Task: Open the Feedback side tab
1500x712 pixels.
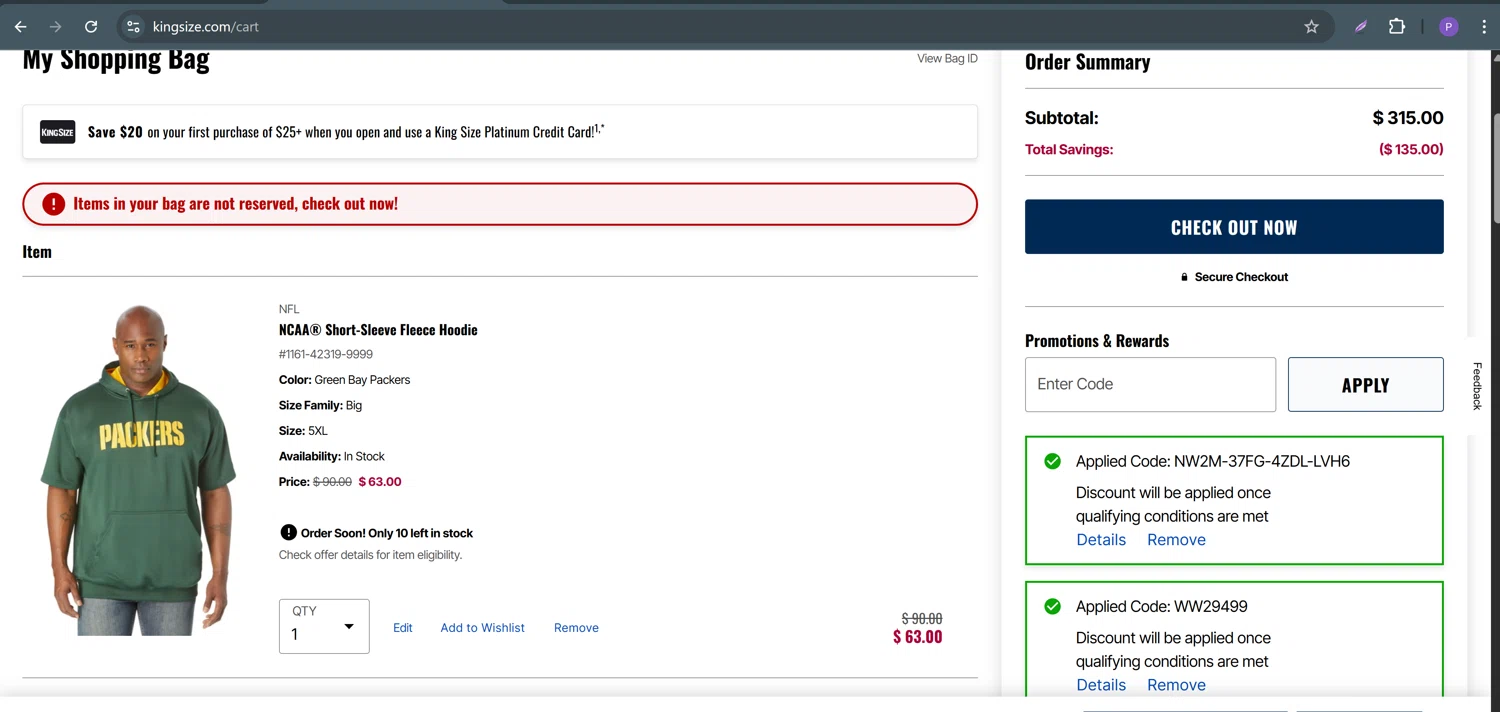Action: [x=1477, y=386]
